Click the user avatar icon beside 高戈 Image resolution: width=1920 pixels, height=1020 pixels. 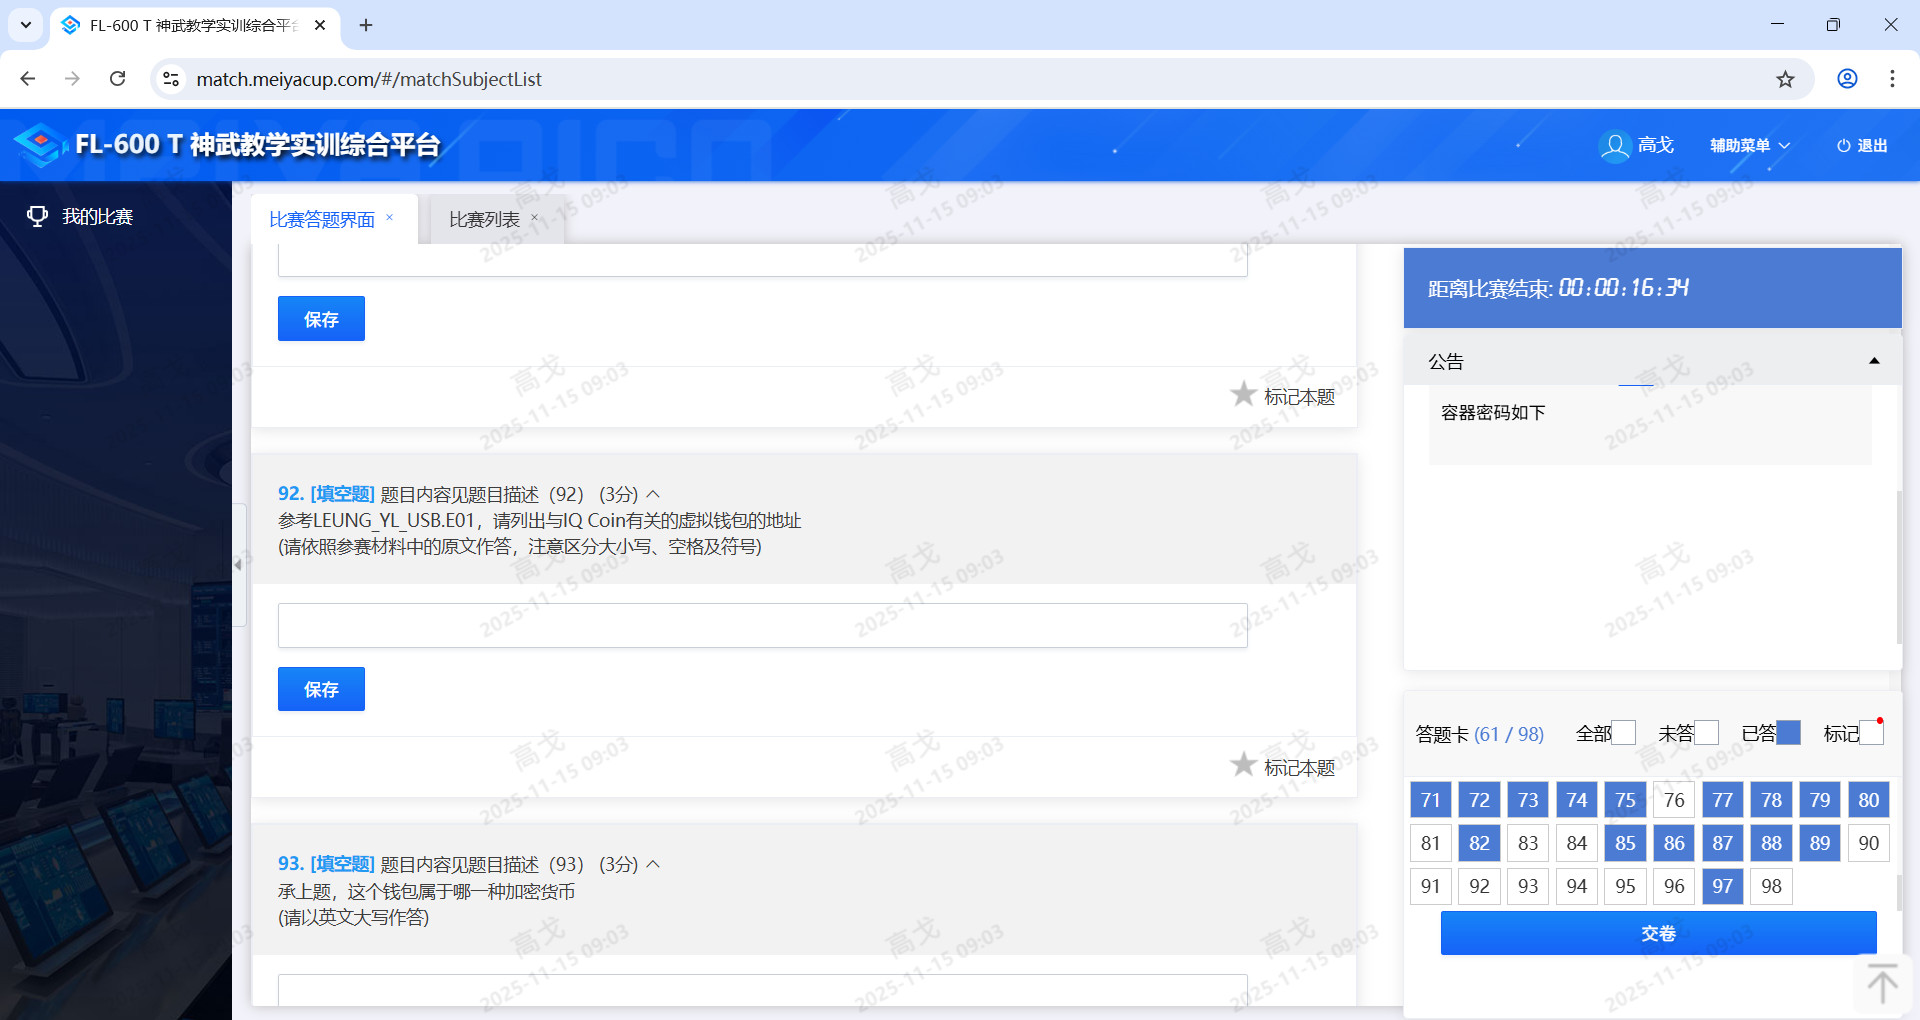point(1614,146)
